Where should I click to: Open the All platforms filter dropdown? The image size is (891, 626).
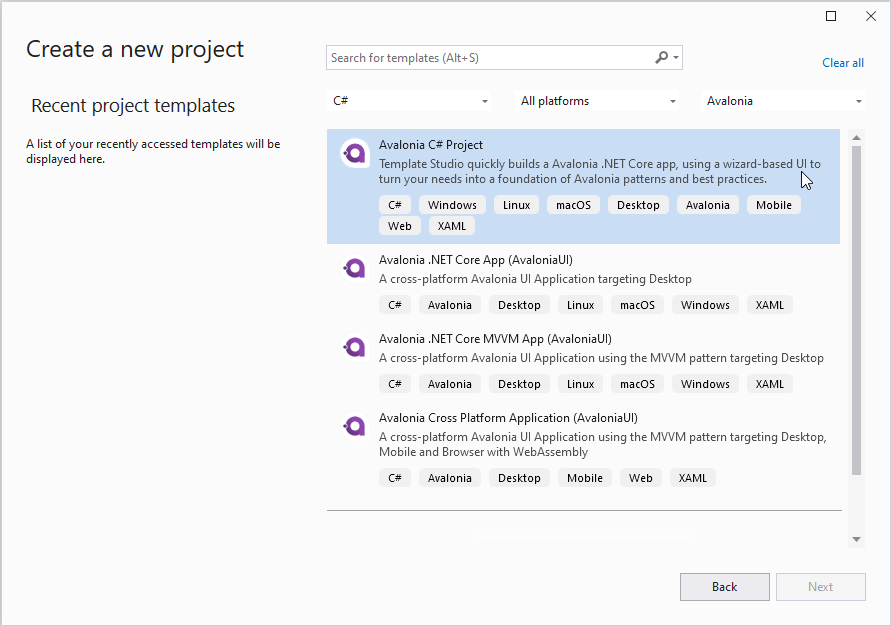[x=598, y=101]
